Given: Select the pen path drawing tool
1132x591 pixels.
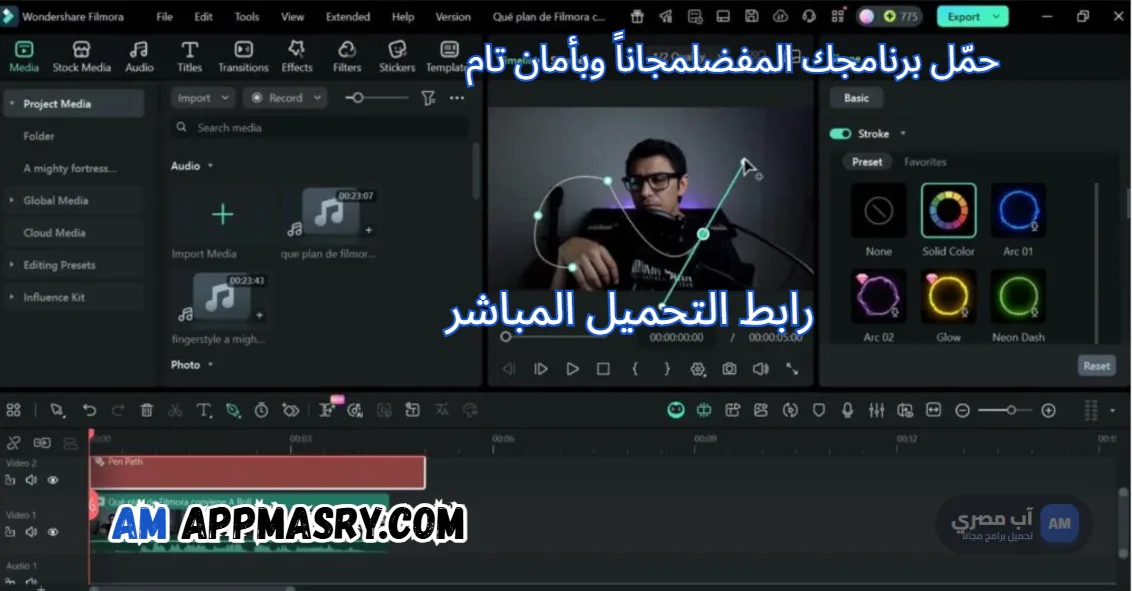Looking at the screenshot, I should click(232, 411).
